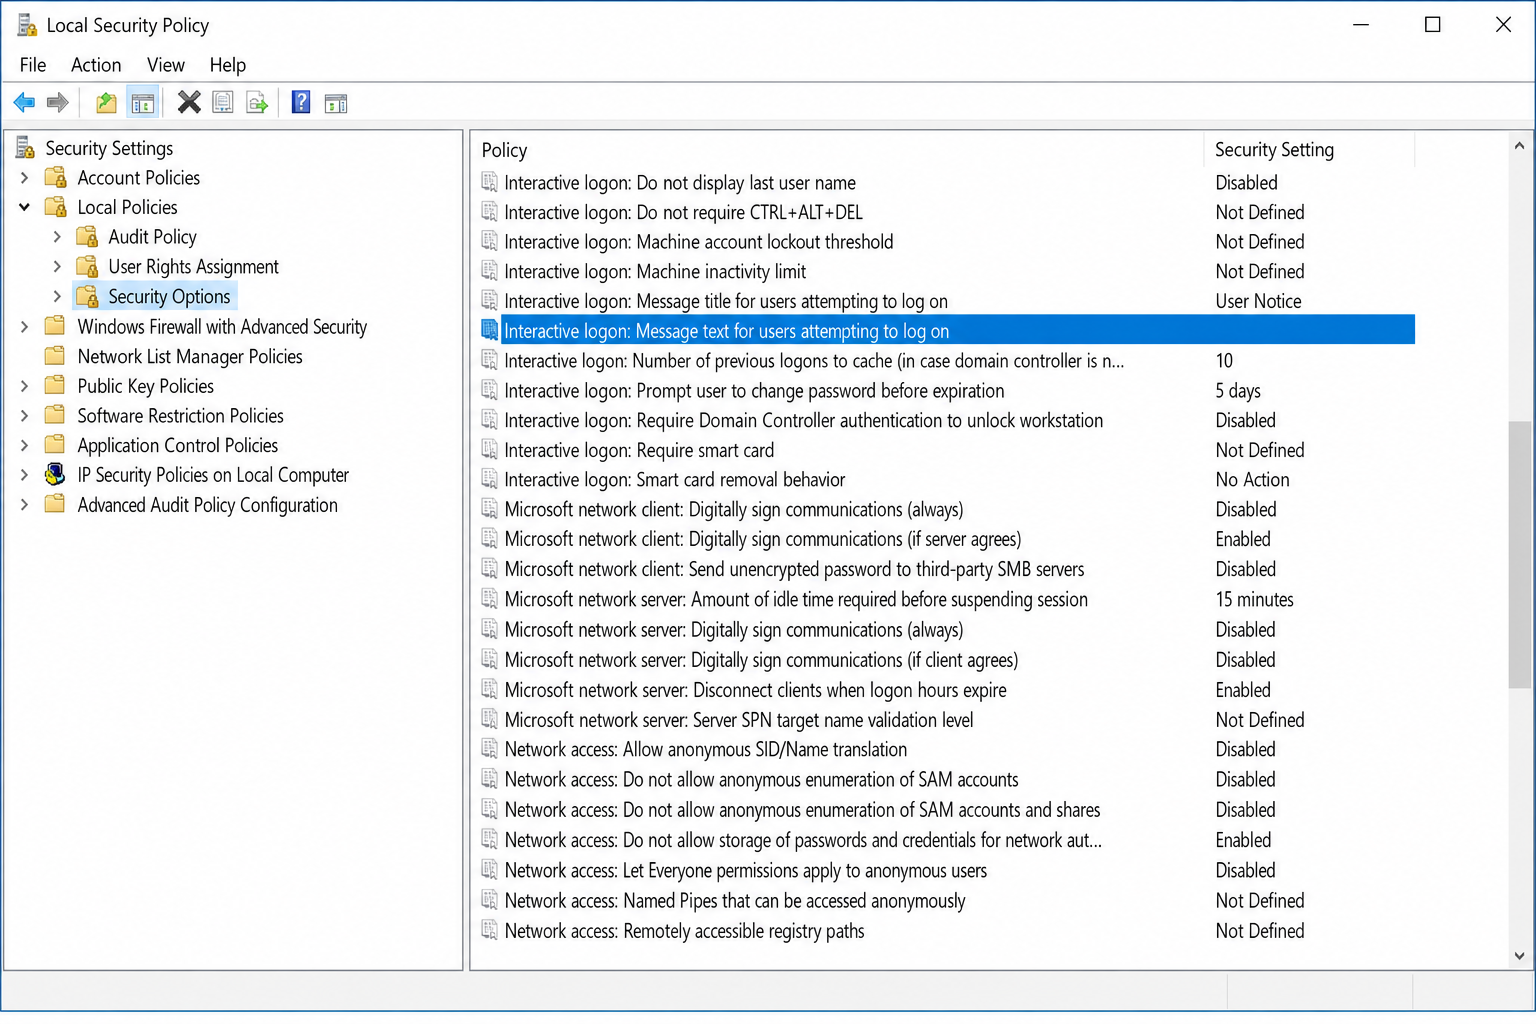Viewport: 1536px width, 1024px height.
Task: Click icon beside Require smart card policy
Action: (489, 450)
